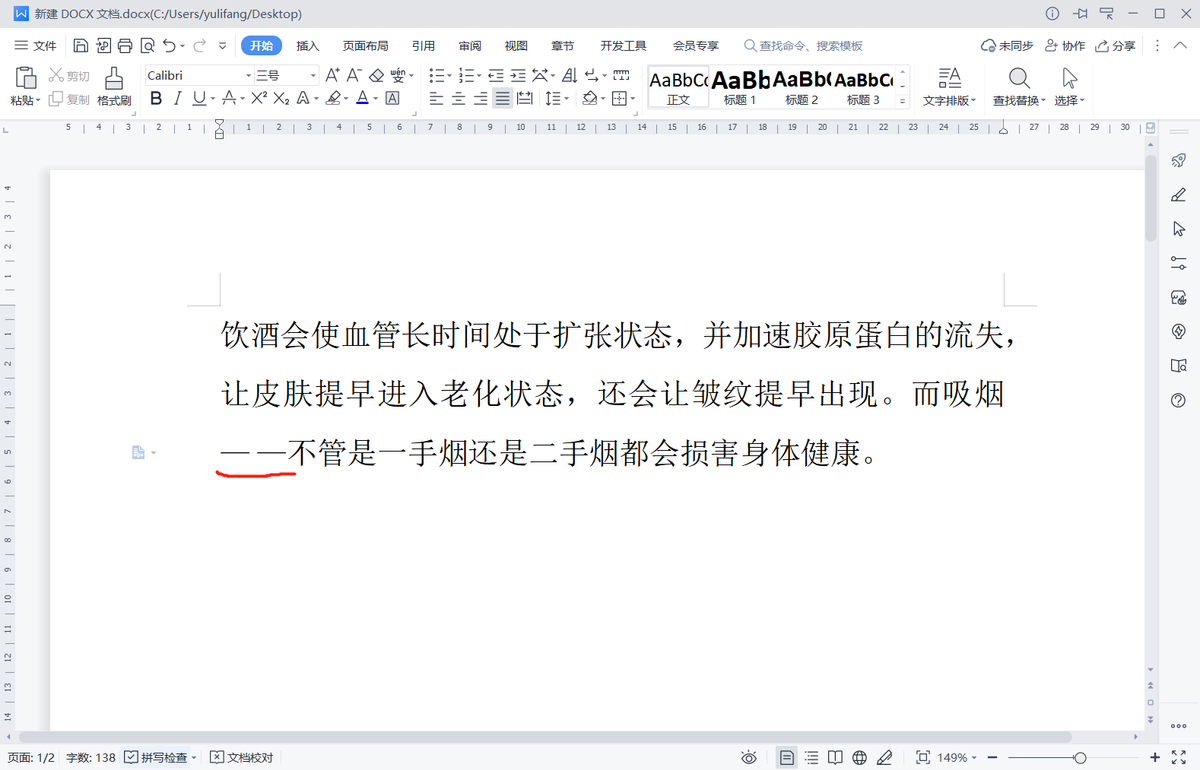1200x770 pixels.
Task: Click the sort (A-Z) icon
Action: coord(569,75)
